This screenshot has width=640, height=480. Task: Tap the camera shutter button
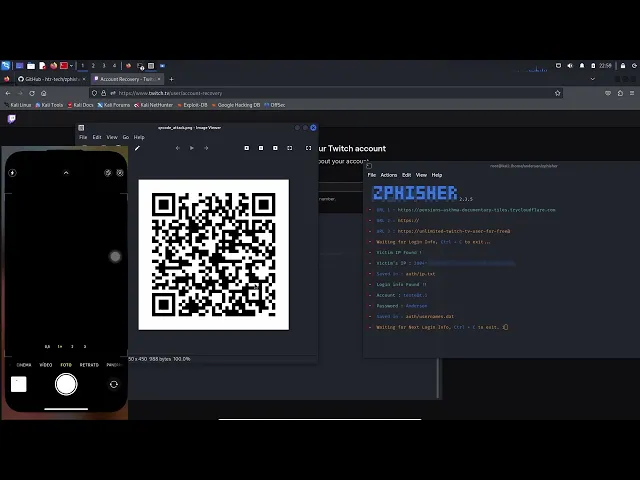[x=66, y=384]
